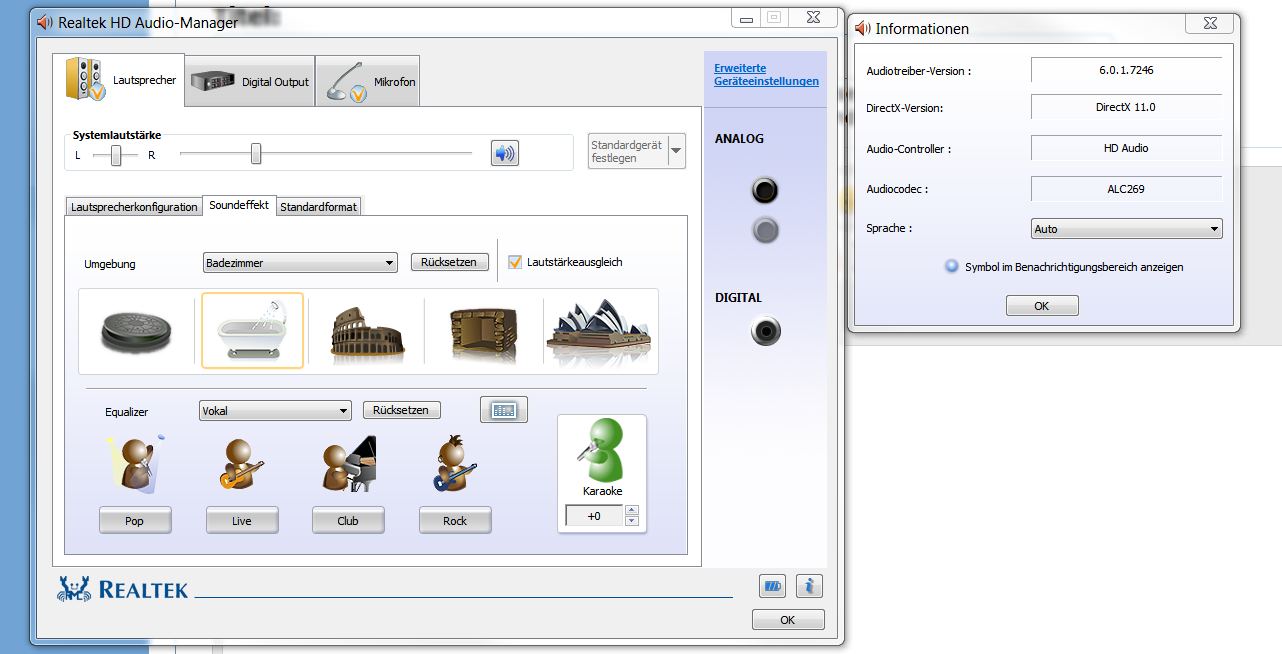Screen dimensions: 1282x654
Task: Choose the bathtub bathroom environment
Action: 252,330
